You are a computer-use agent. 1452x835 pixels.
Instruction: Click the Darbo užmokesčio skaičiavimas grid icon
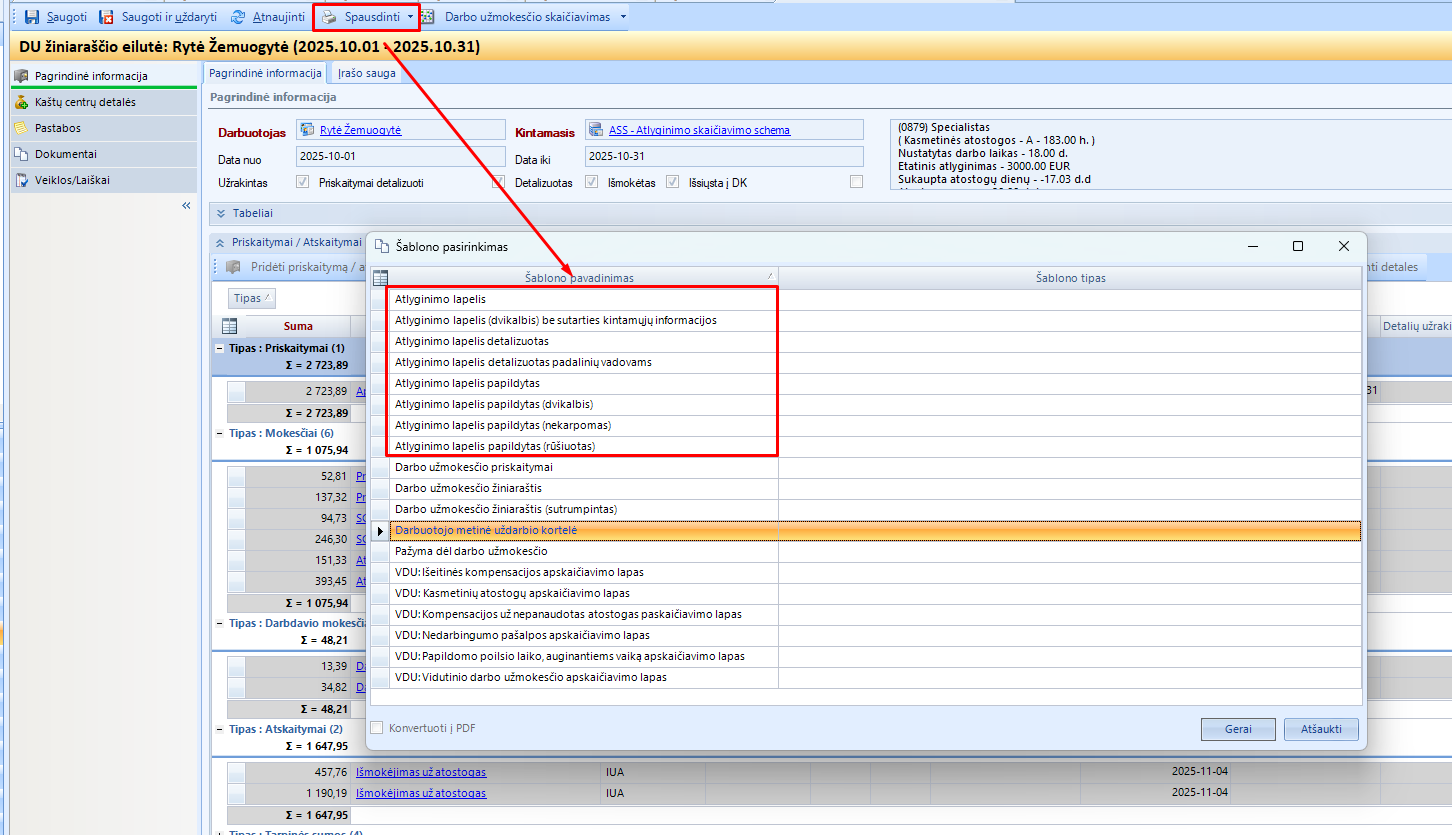(x=427, y=17)
